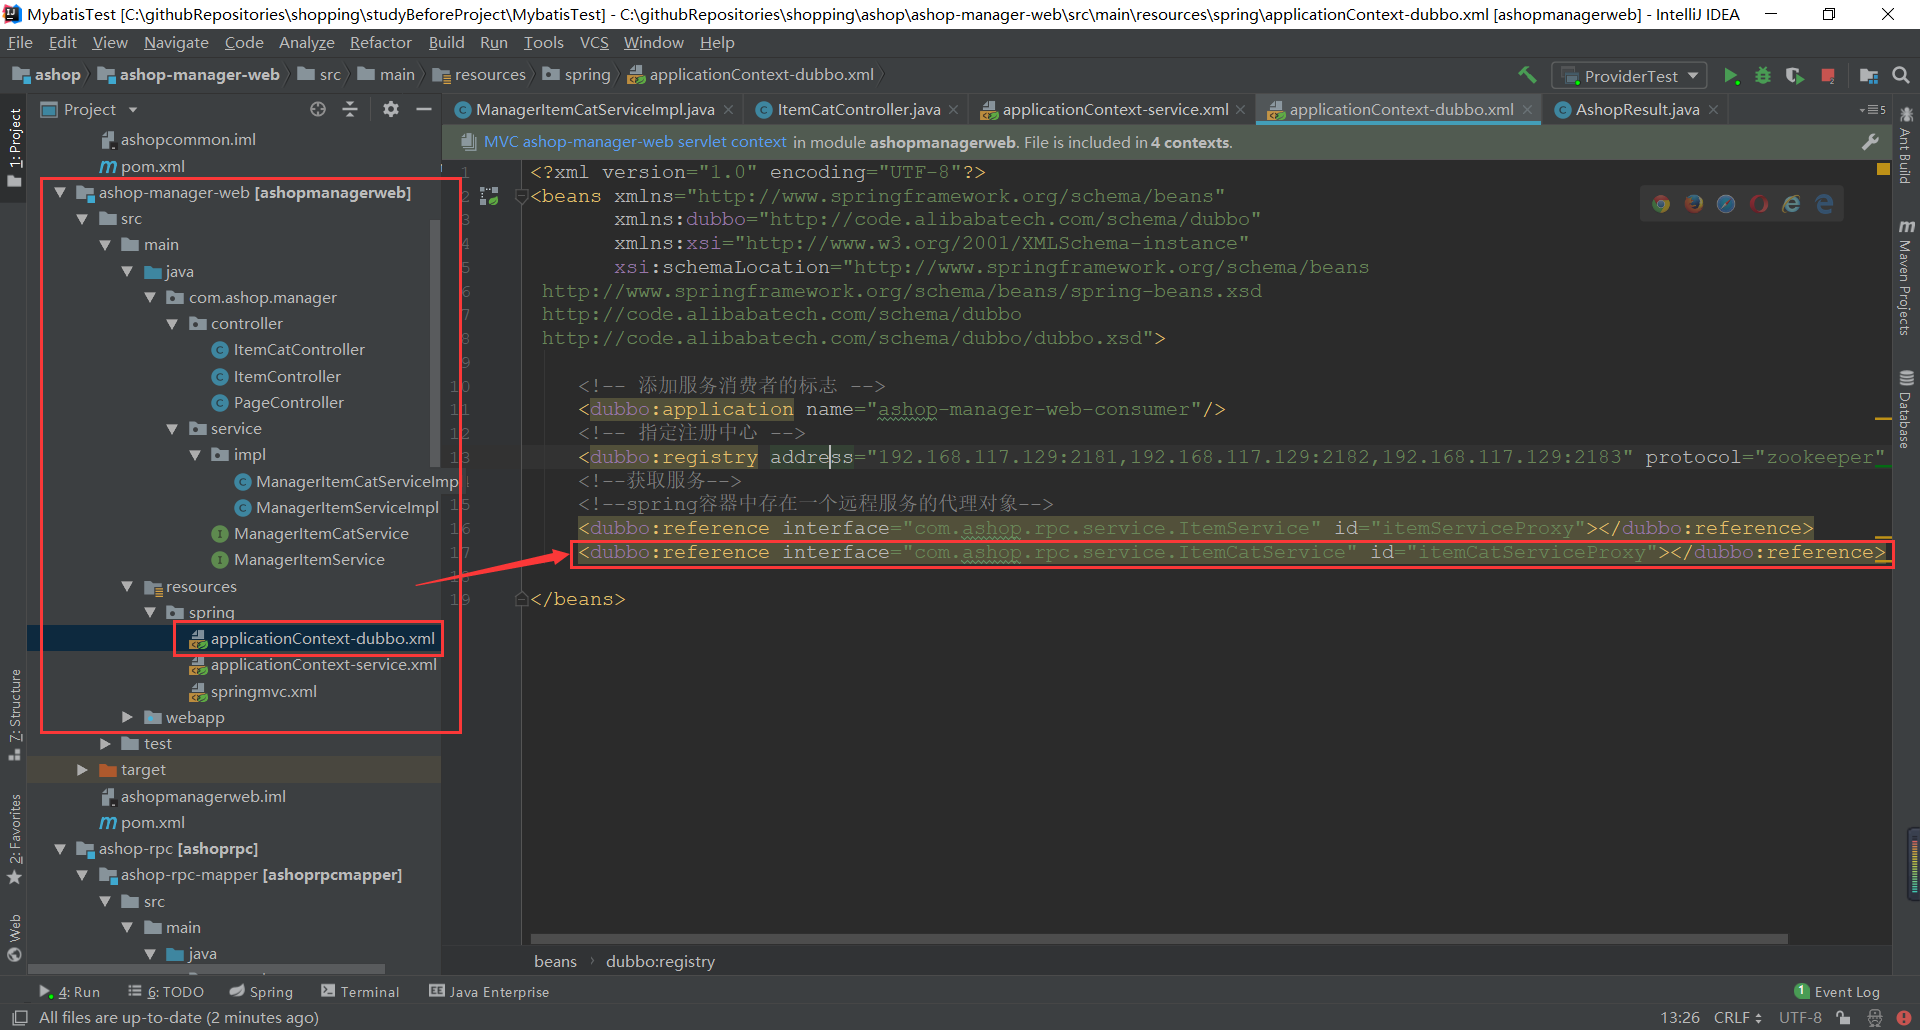Click the green hammer Build Project icon
Screen dimensions: 1920x1030
(x=1526, y=75)
